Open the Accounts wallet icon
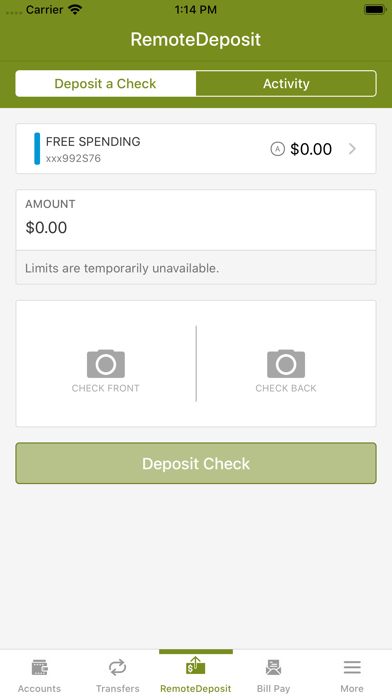Screen dimensions: 392x696 tap(40, 667)
